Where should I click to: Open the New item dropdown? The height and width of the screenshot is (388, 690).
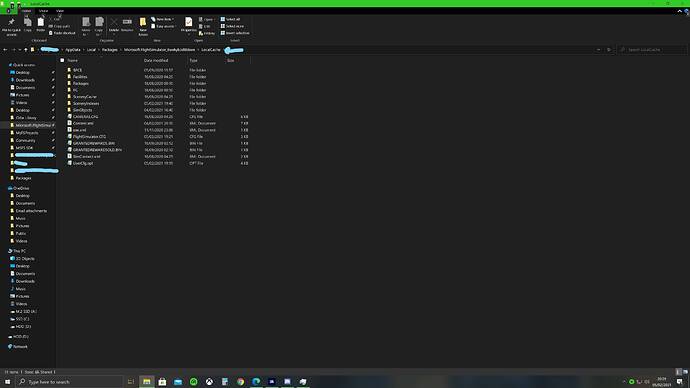tap(162, 19)
